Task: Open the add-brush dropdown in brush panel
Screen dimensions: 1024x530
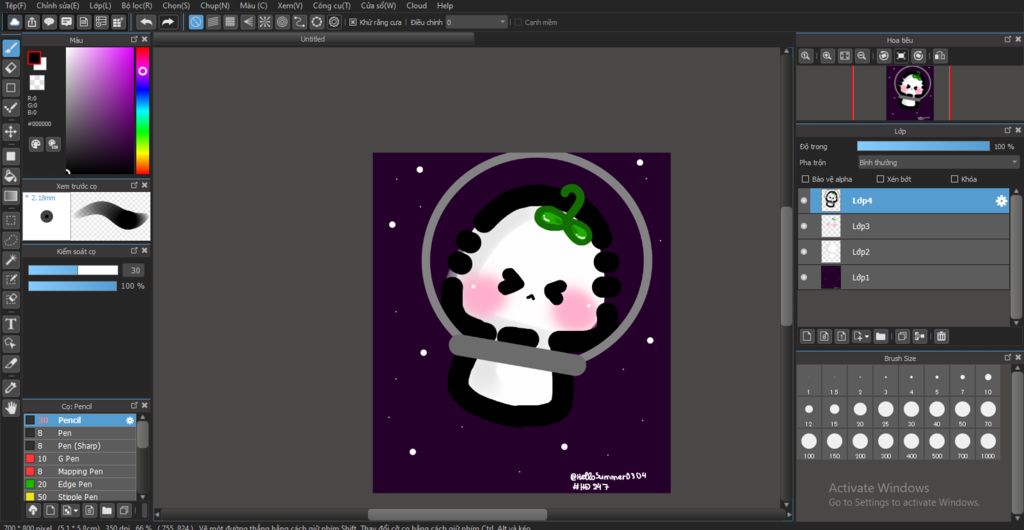Action: (x=71, y=510)
